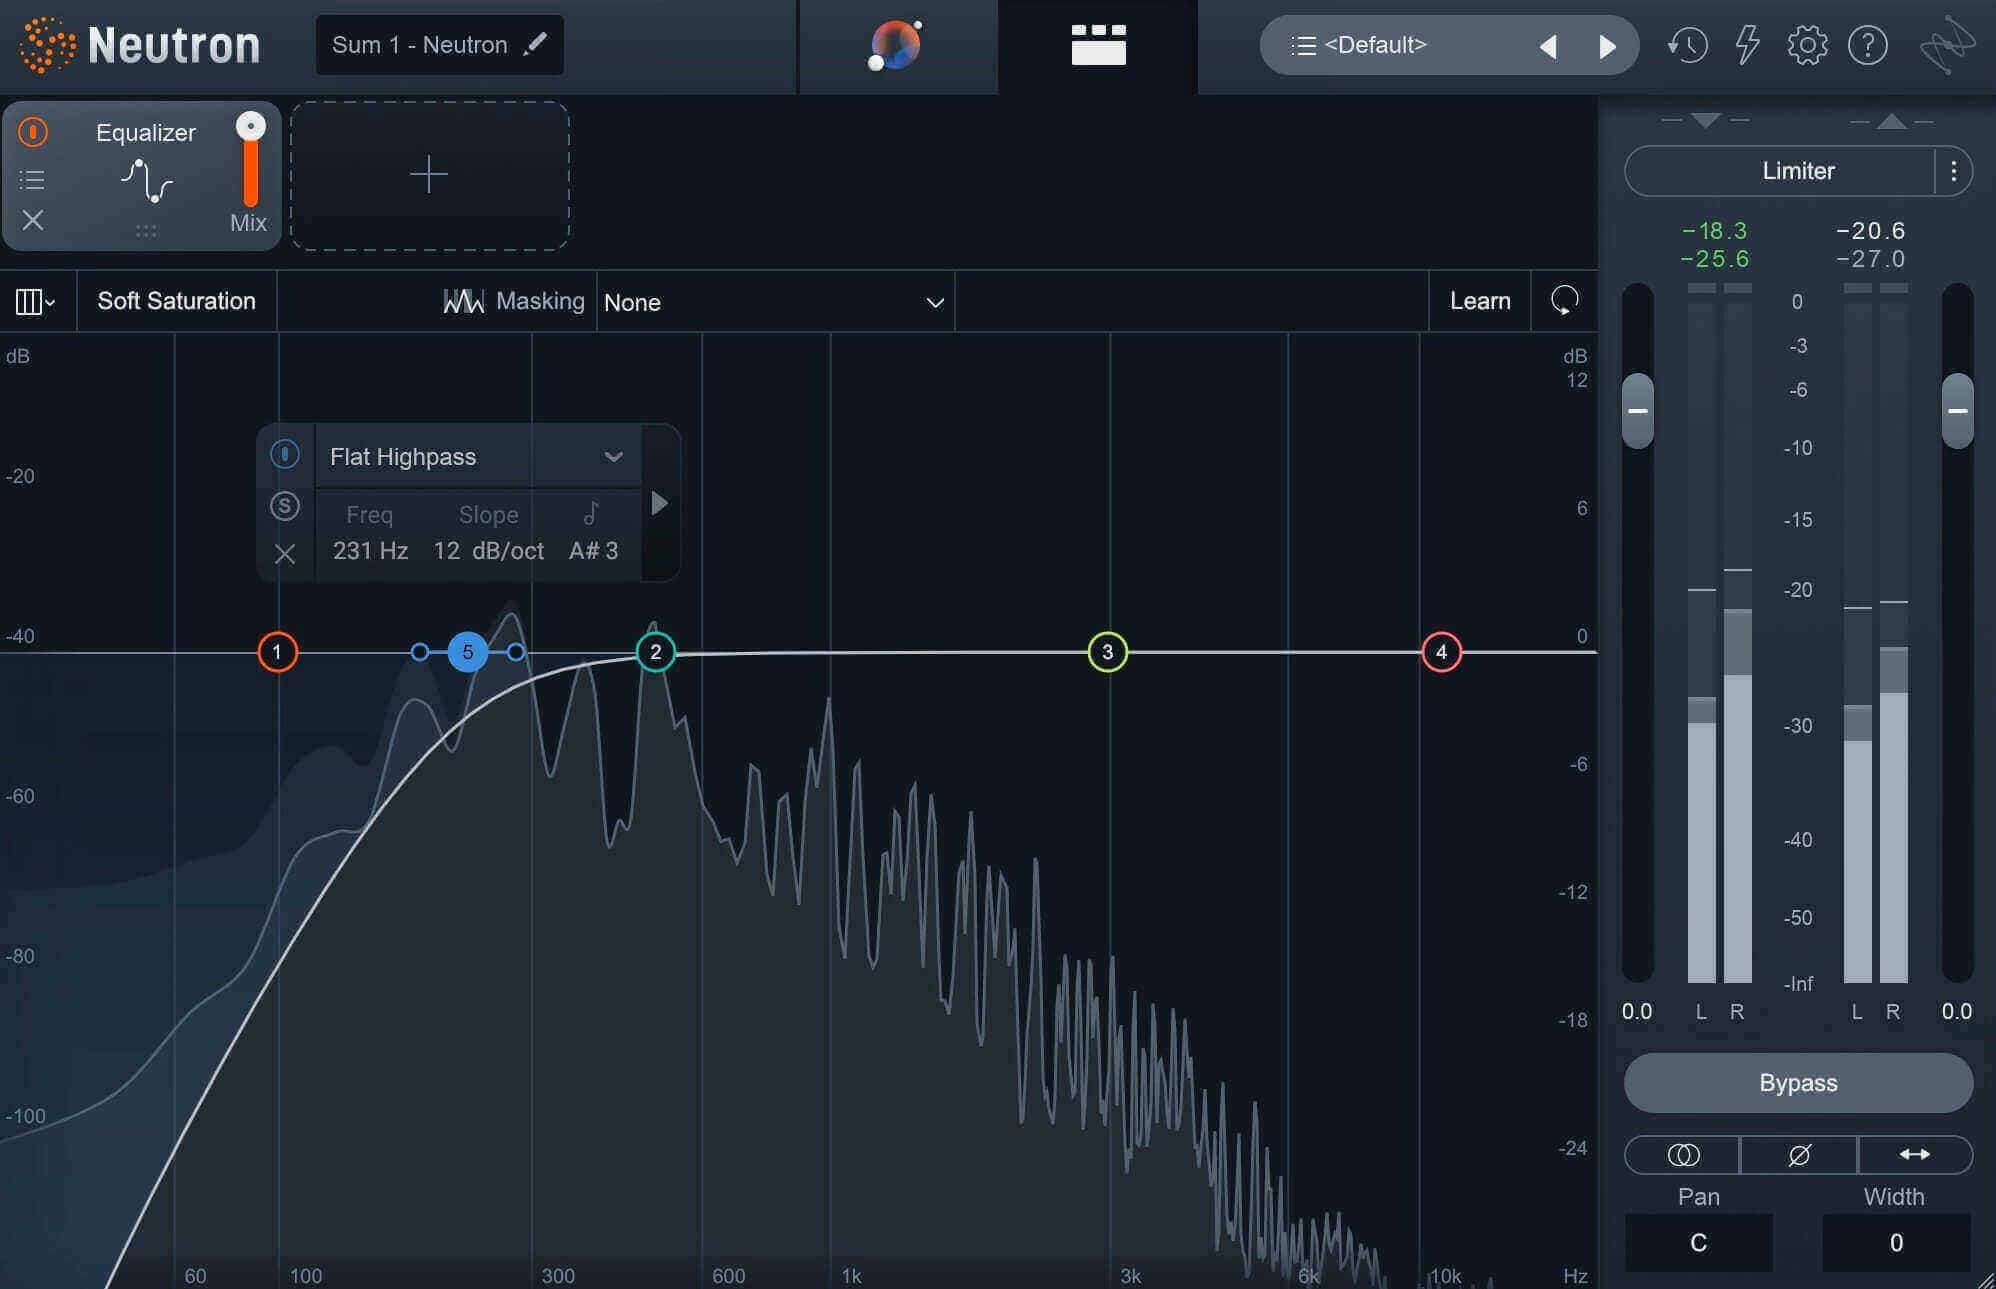This screenshot has height=1289, width=1996.
Task: Click the input gain 0.0 value
Action: [1637, 1011]
